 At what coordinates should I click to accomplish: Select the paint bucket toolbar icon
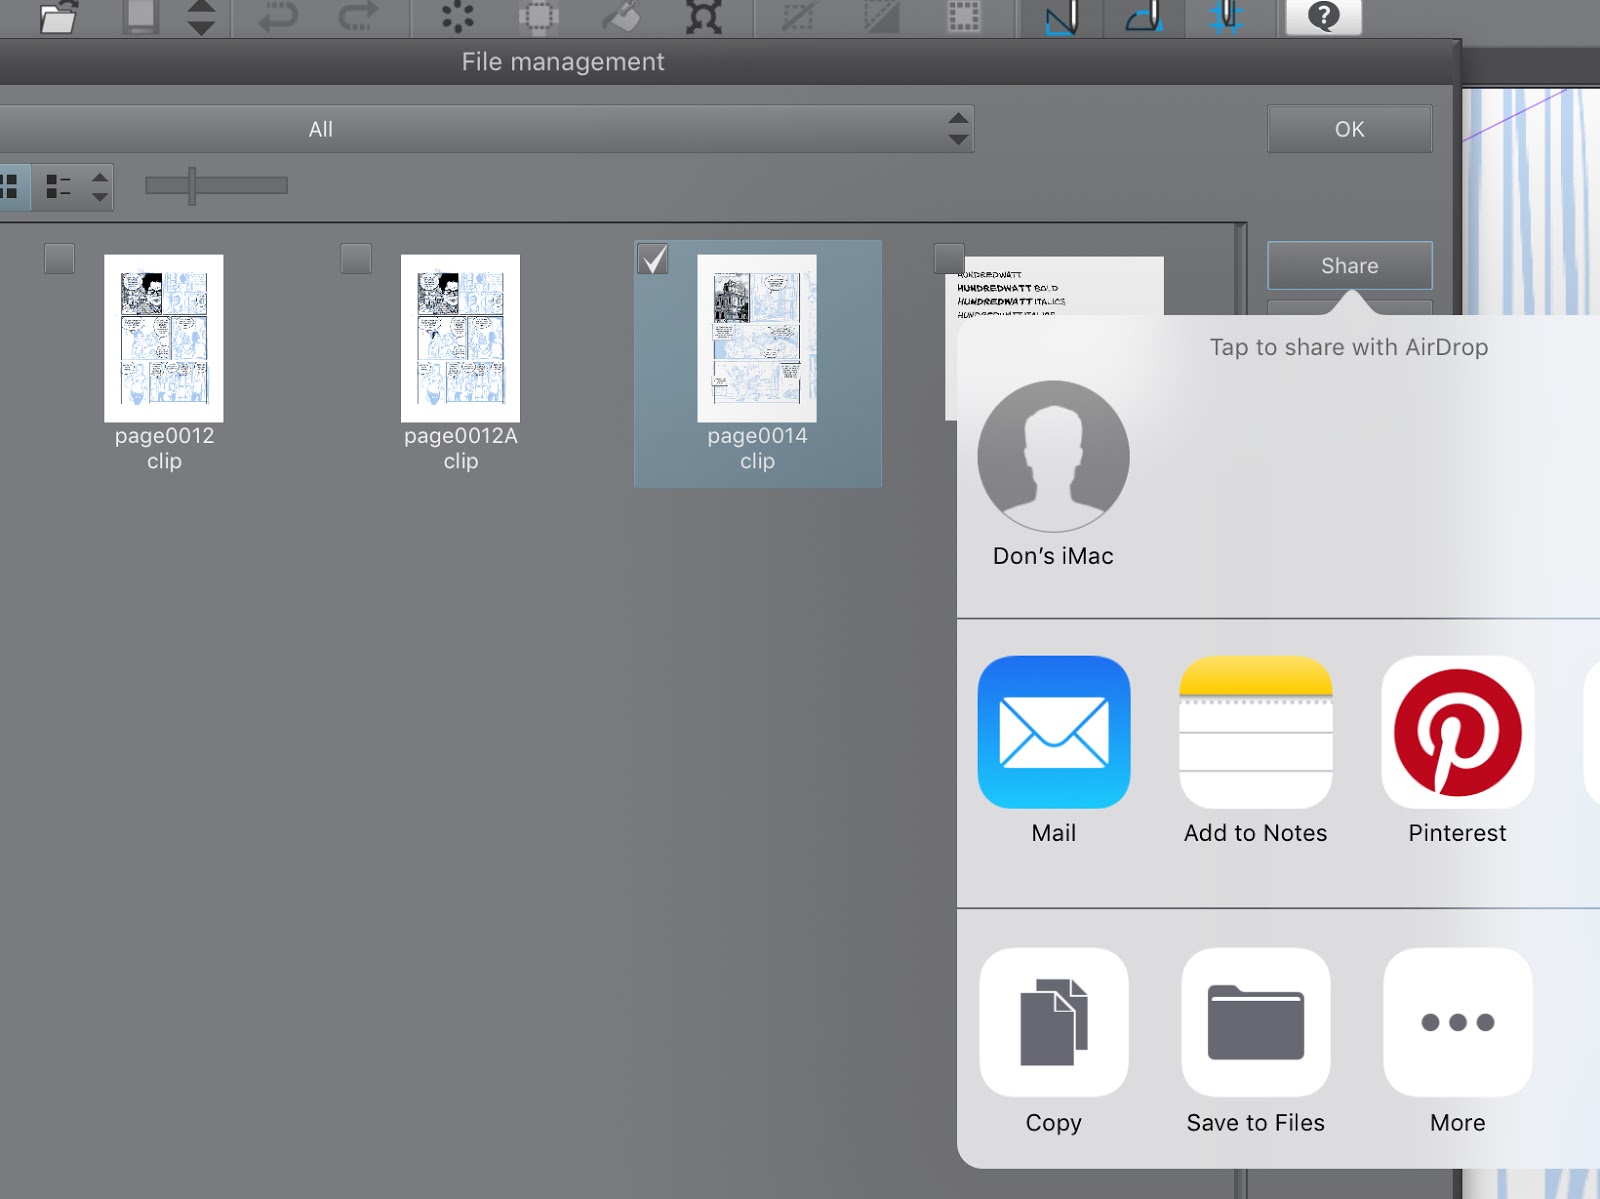(x=621, y=16)
